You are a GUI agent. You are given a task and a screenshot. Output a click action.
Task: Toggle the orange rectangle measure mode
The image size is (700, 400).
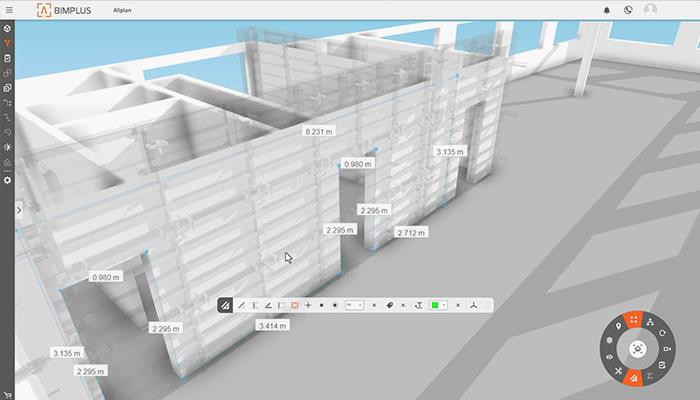click(294, 304)
